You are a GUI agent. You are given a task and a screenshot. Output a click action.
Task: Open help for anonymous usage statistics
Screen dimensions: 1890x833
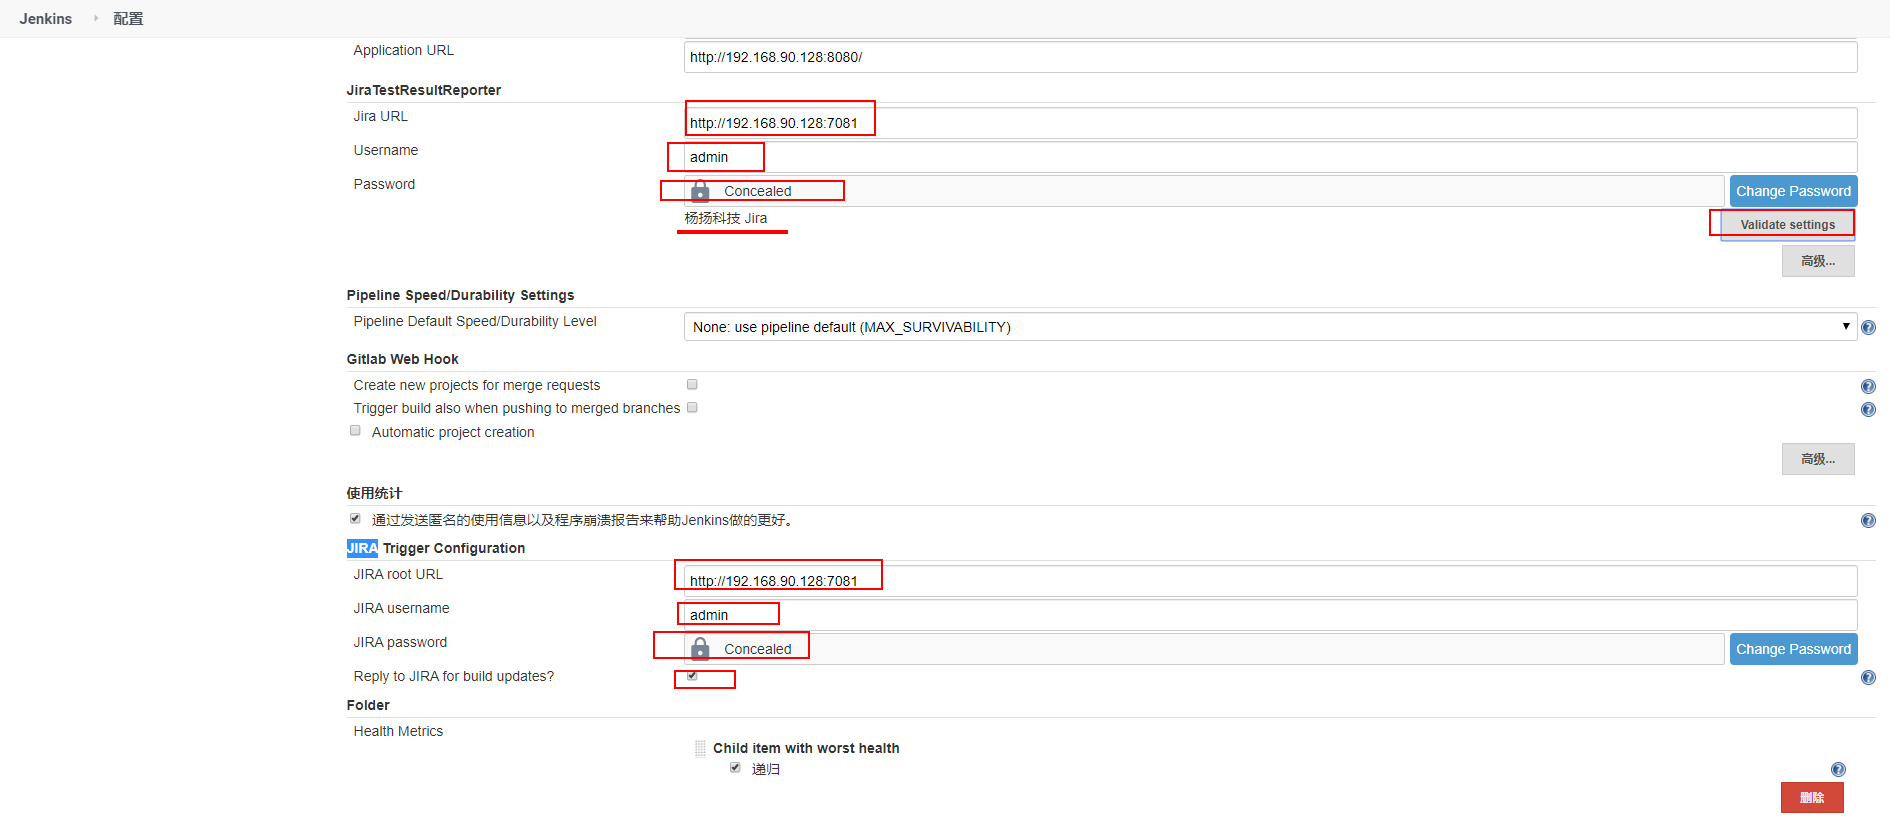1868,521
